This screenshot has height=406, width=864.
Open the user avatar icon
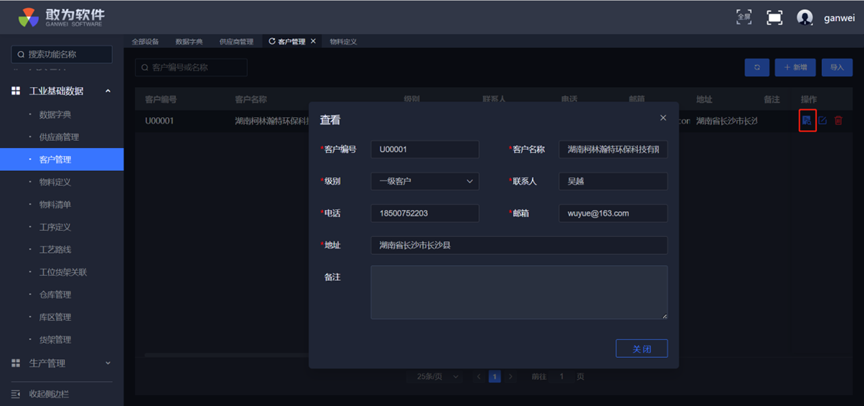point(805,18)
